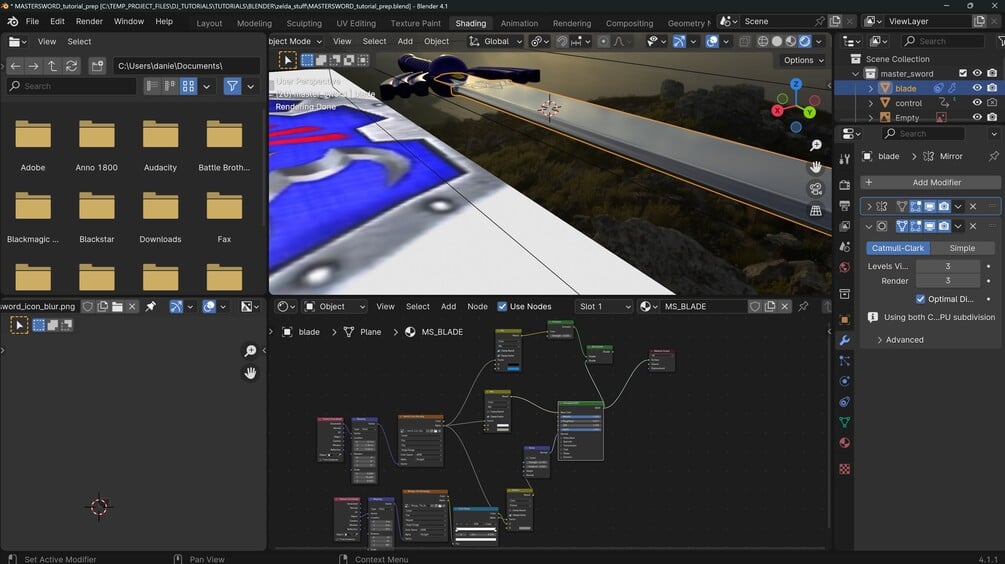Collapse the master_sword collection

856,73
